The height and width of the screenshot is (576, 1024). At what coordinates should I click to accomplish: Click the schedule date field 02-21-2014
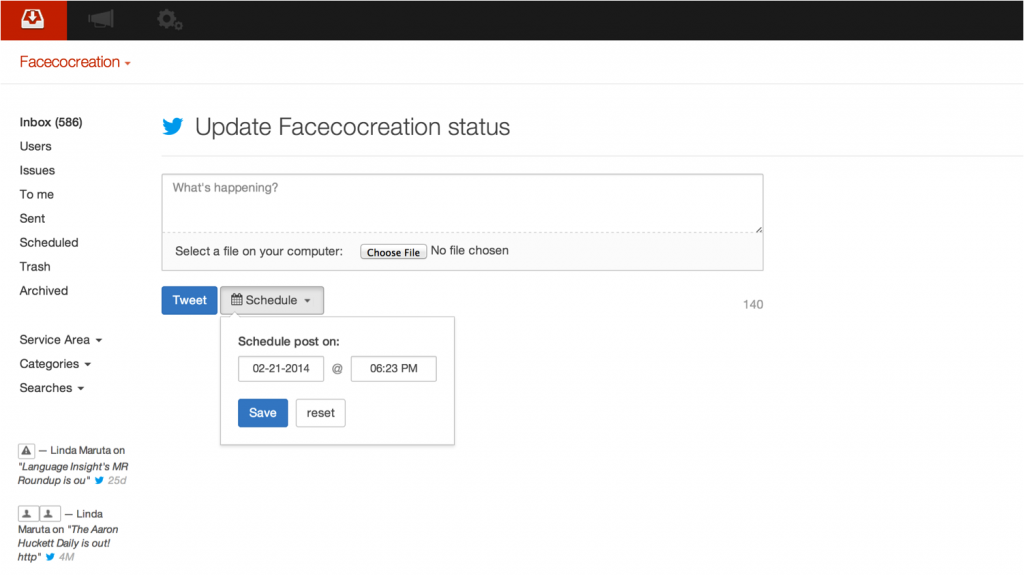point(281,368)
